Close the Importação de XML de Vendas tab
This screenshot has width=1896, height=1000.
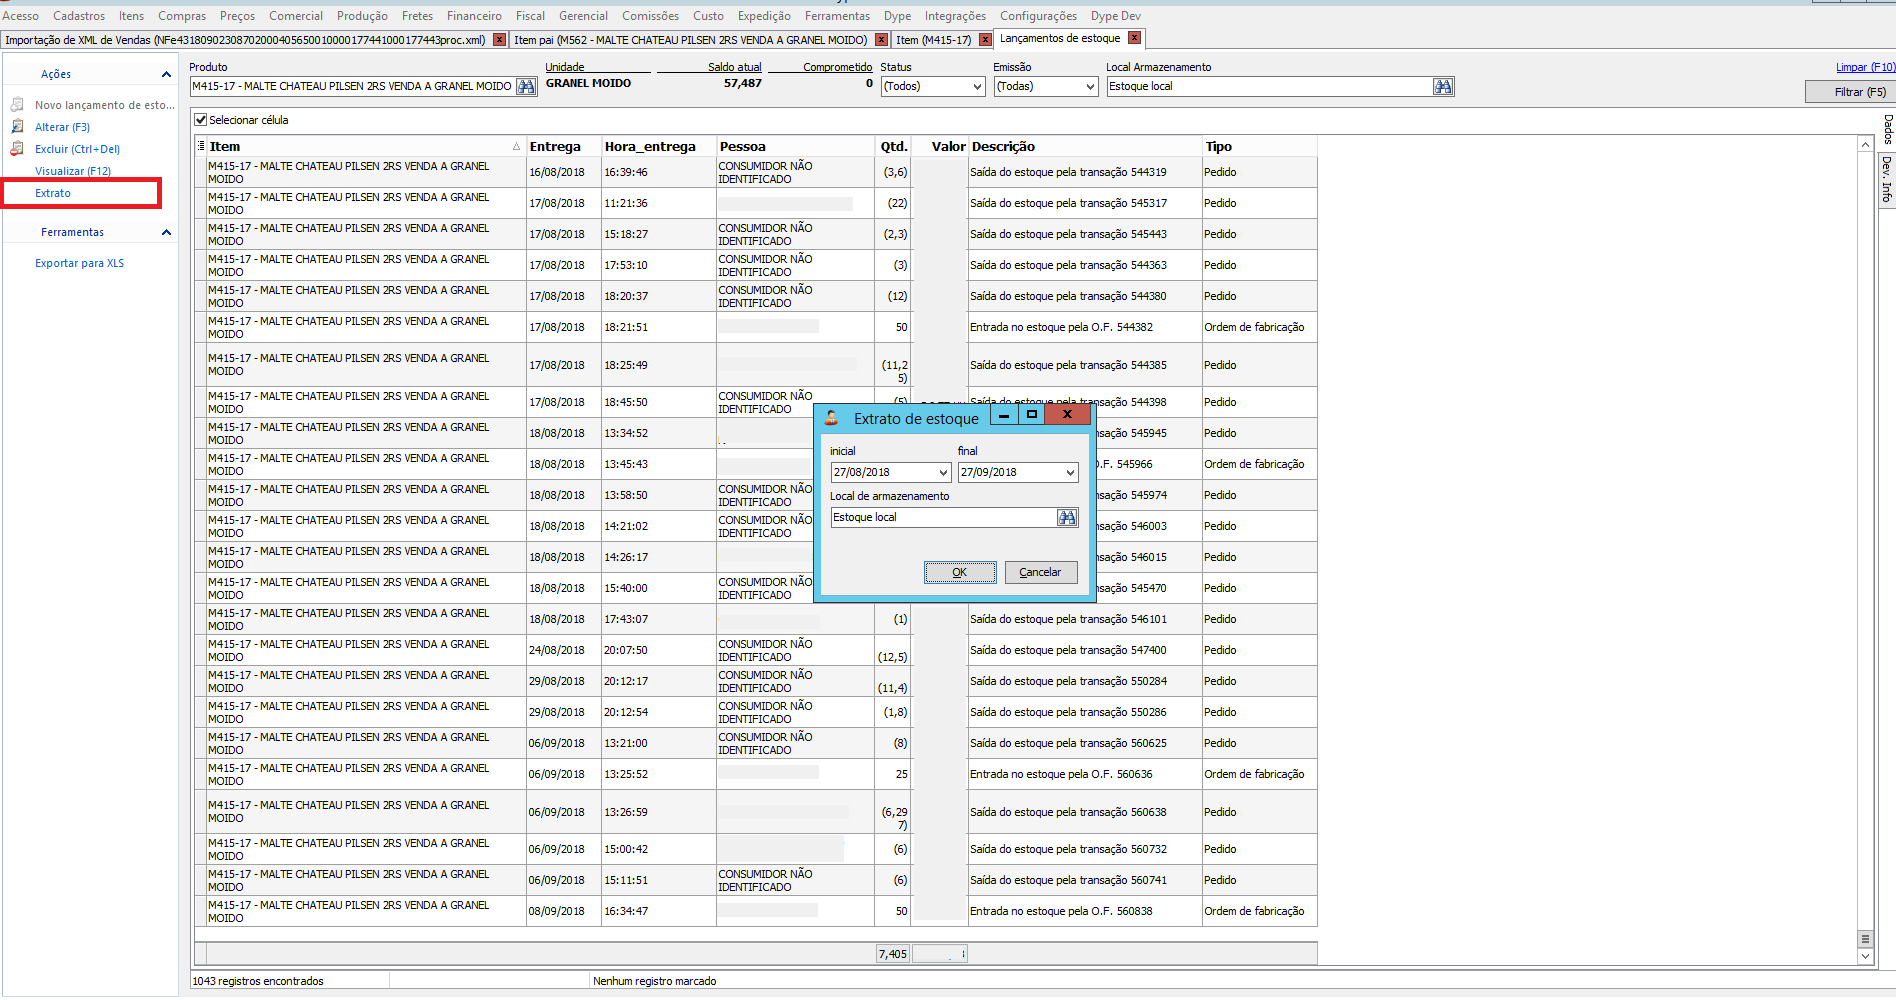pyautogui.click(x=499, y=40)
